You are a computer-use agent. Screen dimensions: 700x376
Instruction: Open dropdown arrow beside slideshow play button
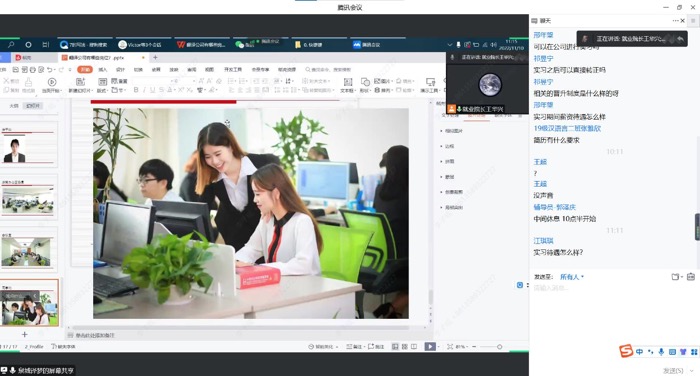click(438, 347)
